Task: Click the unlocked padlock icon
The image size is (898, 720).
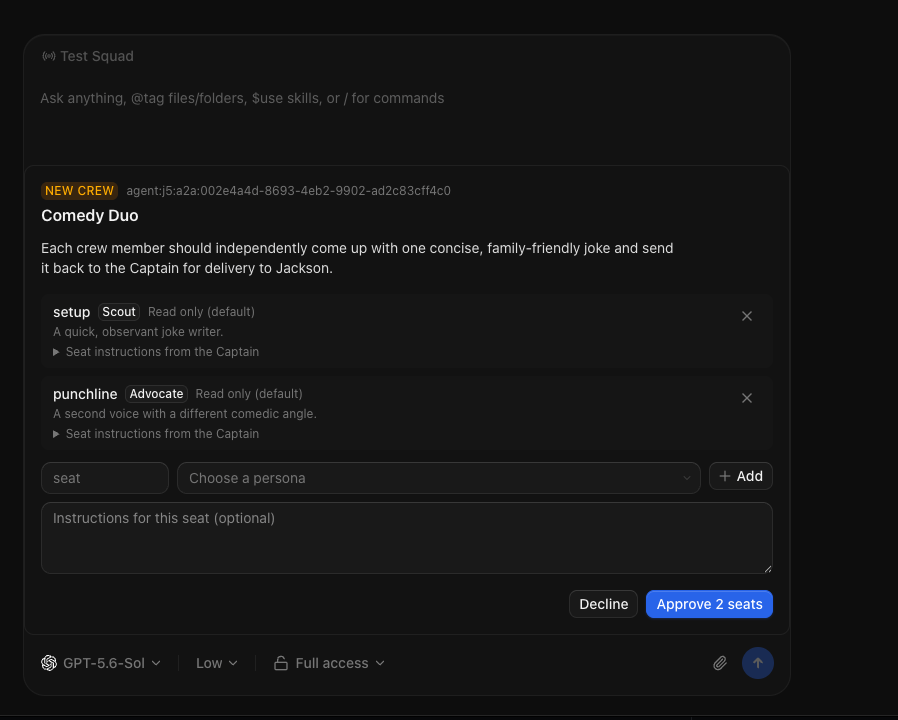Action: [x=281, y=663]
